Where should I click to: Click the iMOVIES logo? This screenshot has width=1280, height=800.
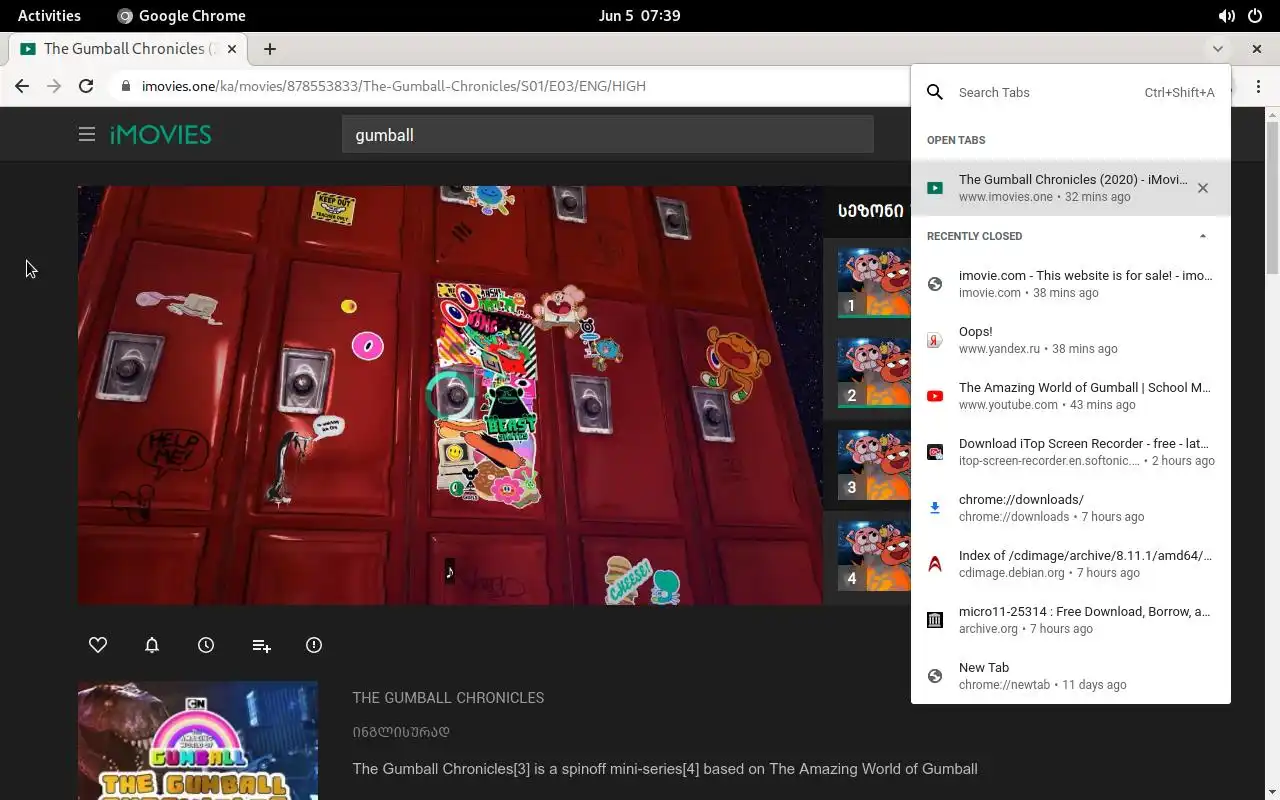160,134
